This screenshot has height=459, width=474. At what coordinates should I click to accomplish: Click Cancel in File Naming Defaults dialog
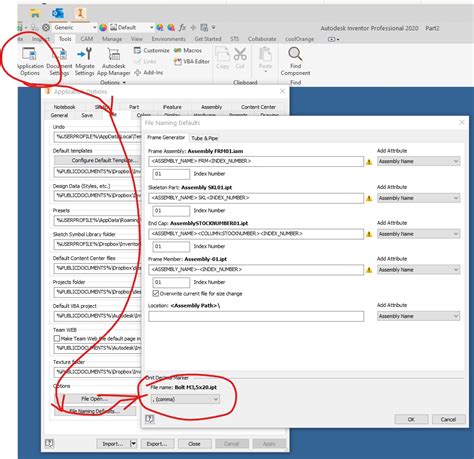[x=448, y=419]
